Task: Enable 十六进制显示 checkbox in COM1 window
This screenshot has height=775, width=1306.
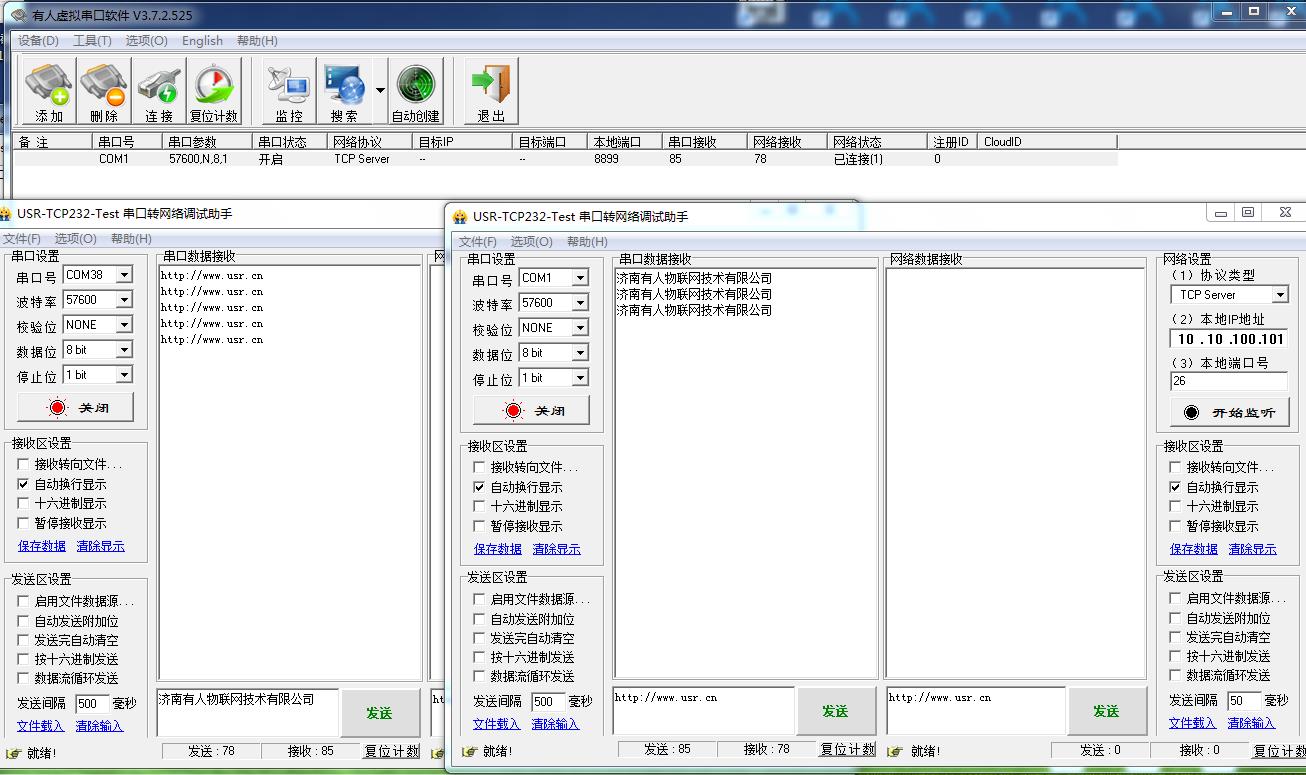Action: (480, 507)
